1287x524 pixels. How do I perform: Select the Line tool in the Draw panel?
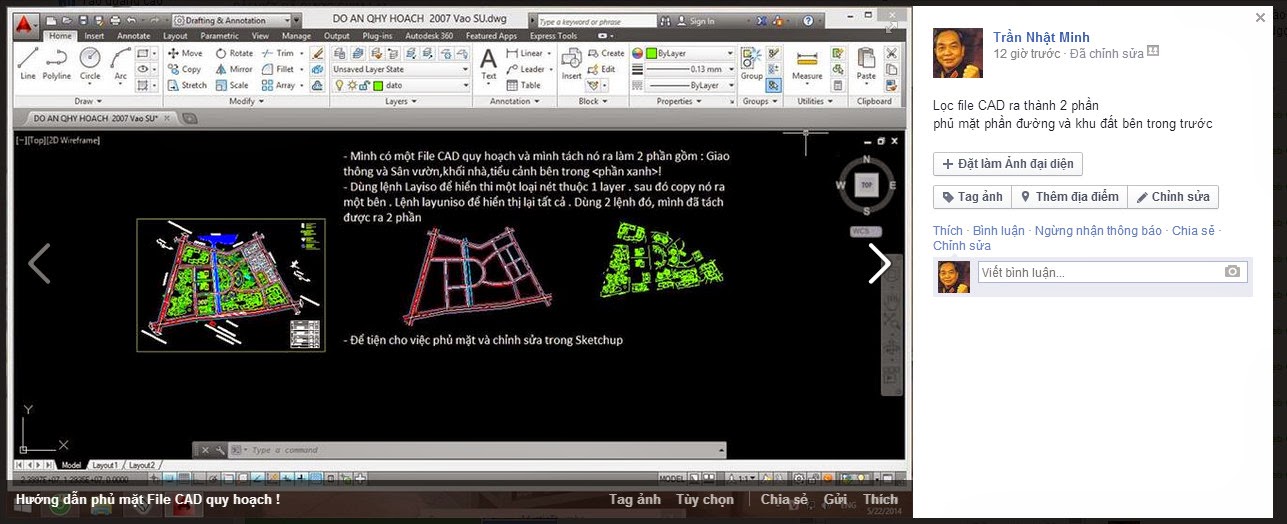28,63
